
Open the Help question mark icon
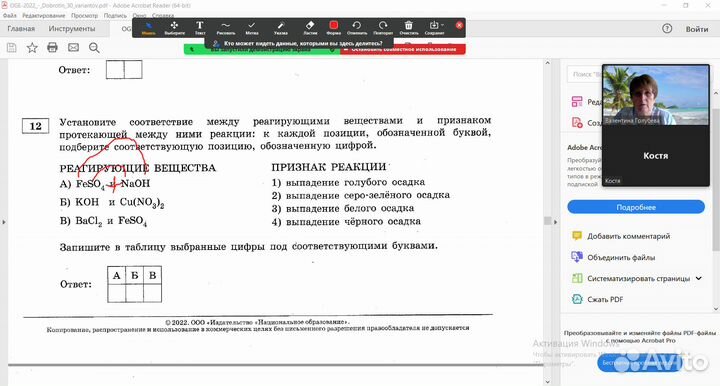pyautogui.click(x=667, y=28)
